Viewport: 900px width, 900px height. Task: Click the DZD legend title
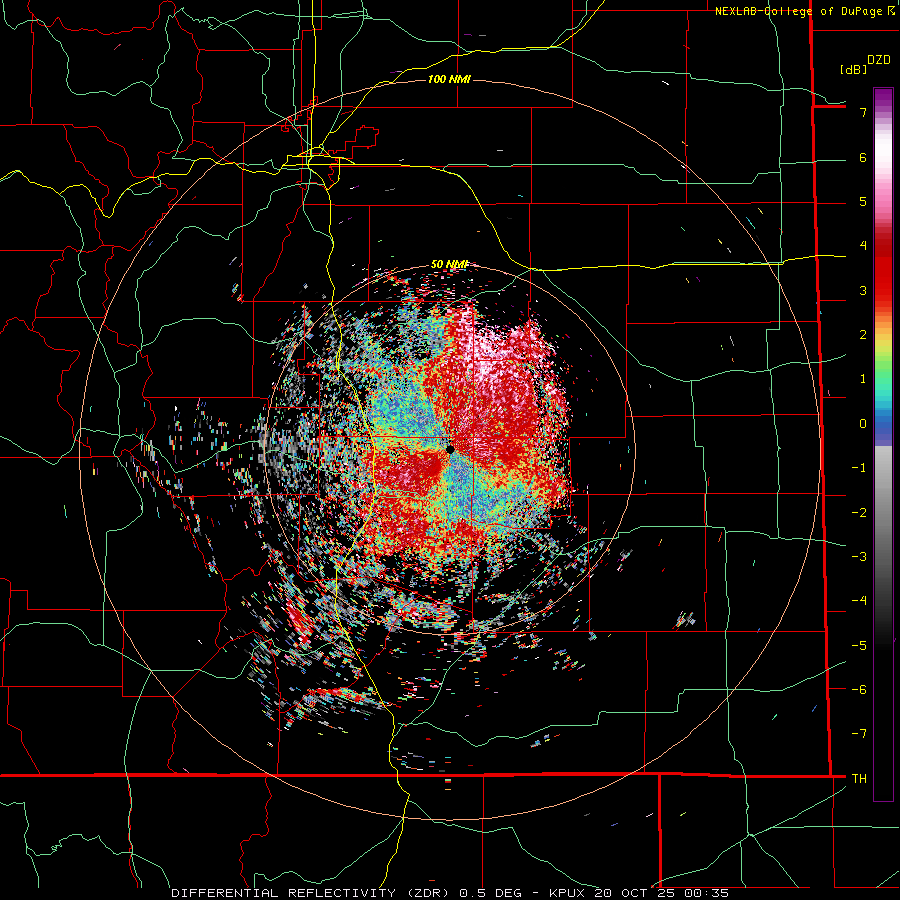click(879, 60)
